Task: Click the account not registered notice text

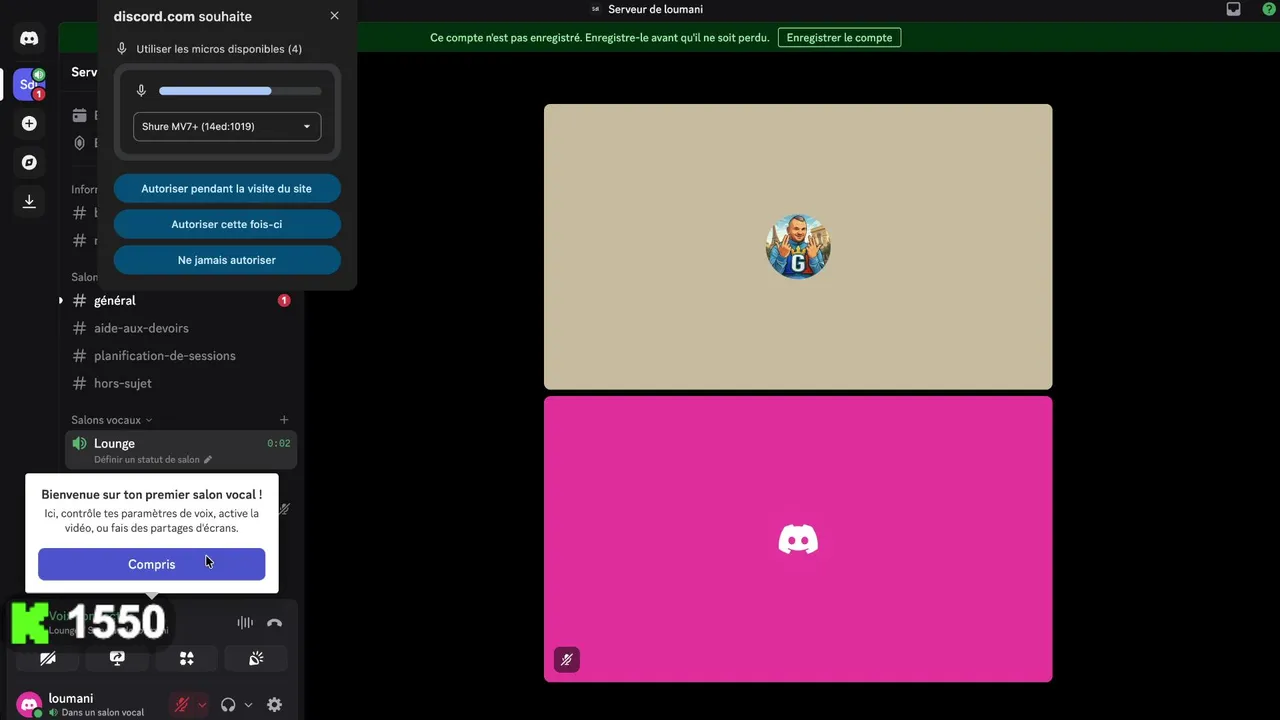Action: [x=600, y=38]
